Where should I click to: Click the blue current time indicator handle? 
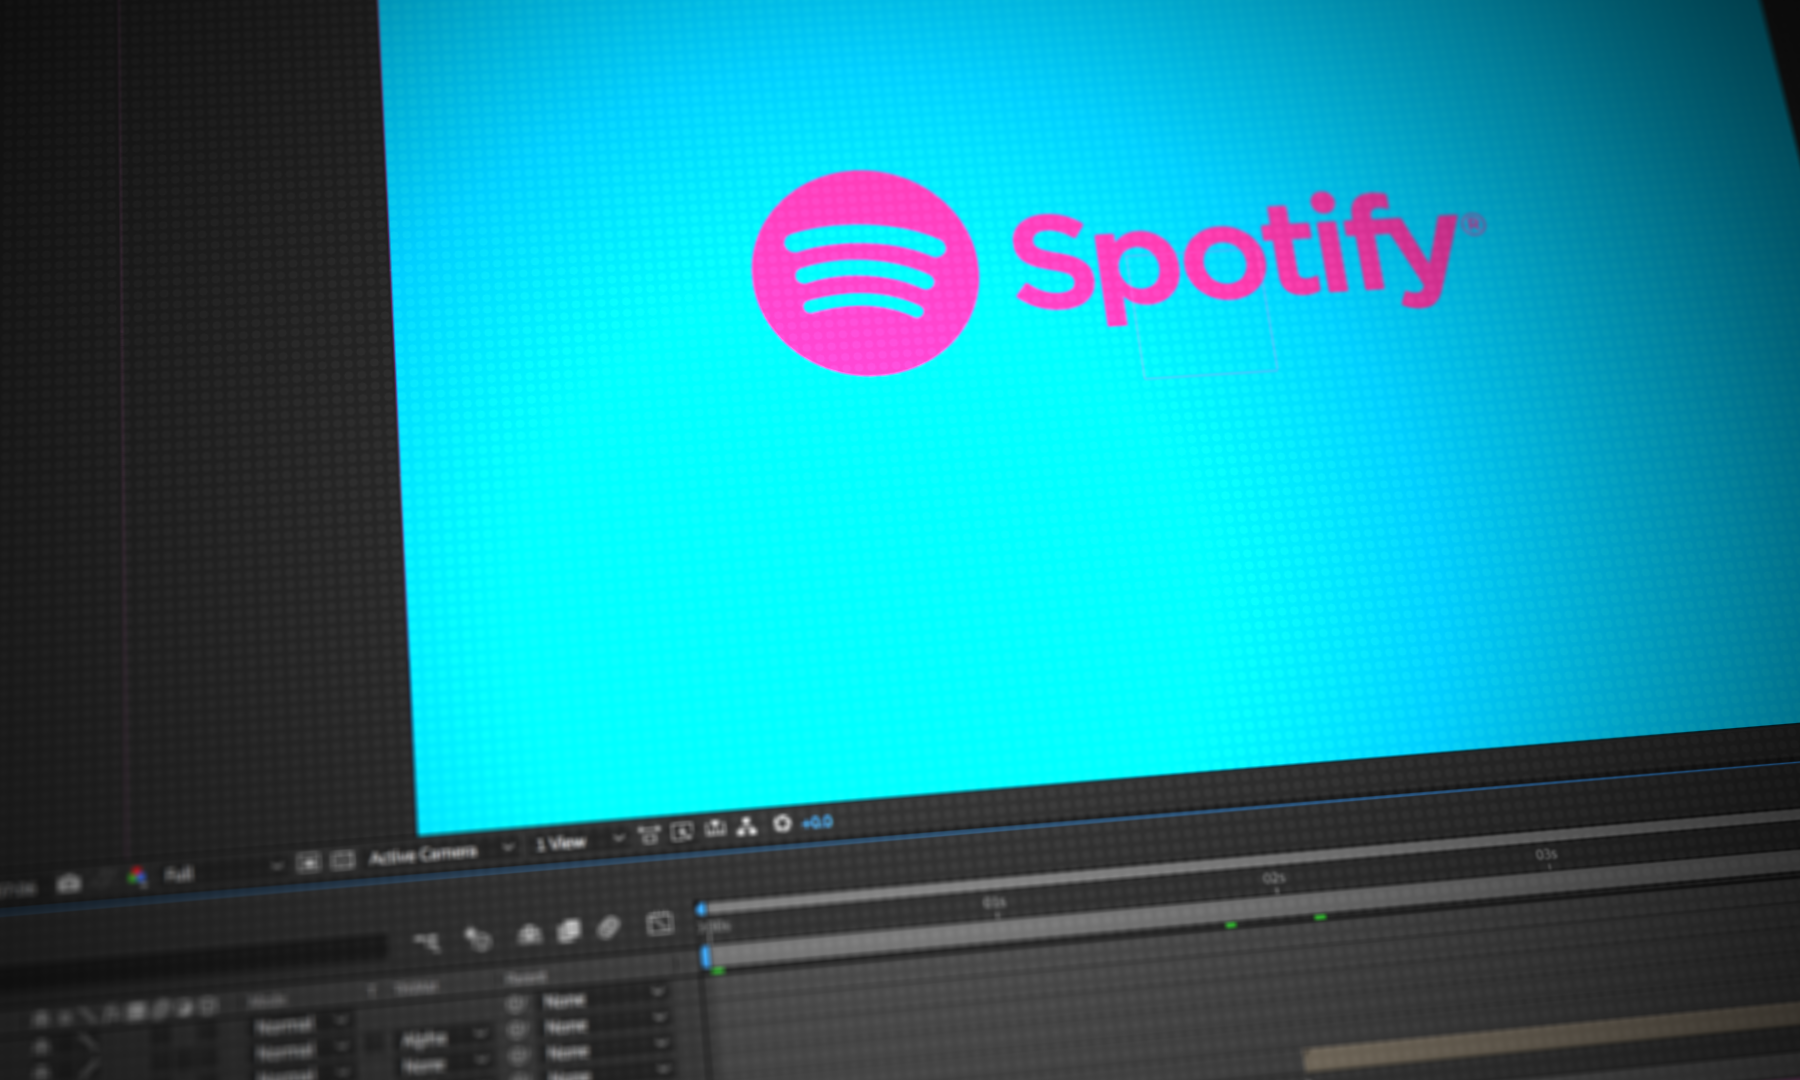(705, 957)
